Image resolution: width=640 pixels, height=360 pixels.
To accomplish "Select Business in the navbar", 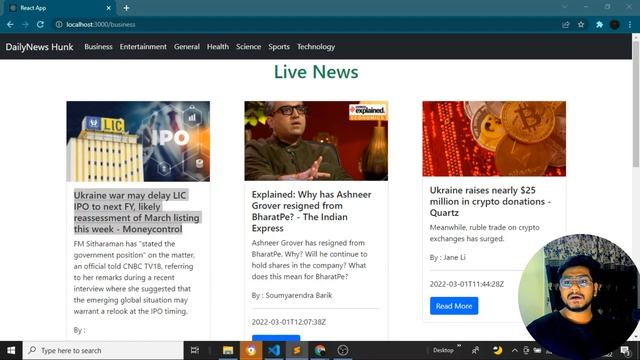I will pos(98,47).
